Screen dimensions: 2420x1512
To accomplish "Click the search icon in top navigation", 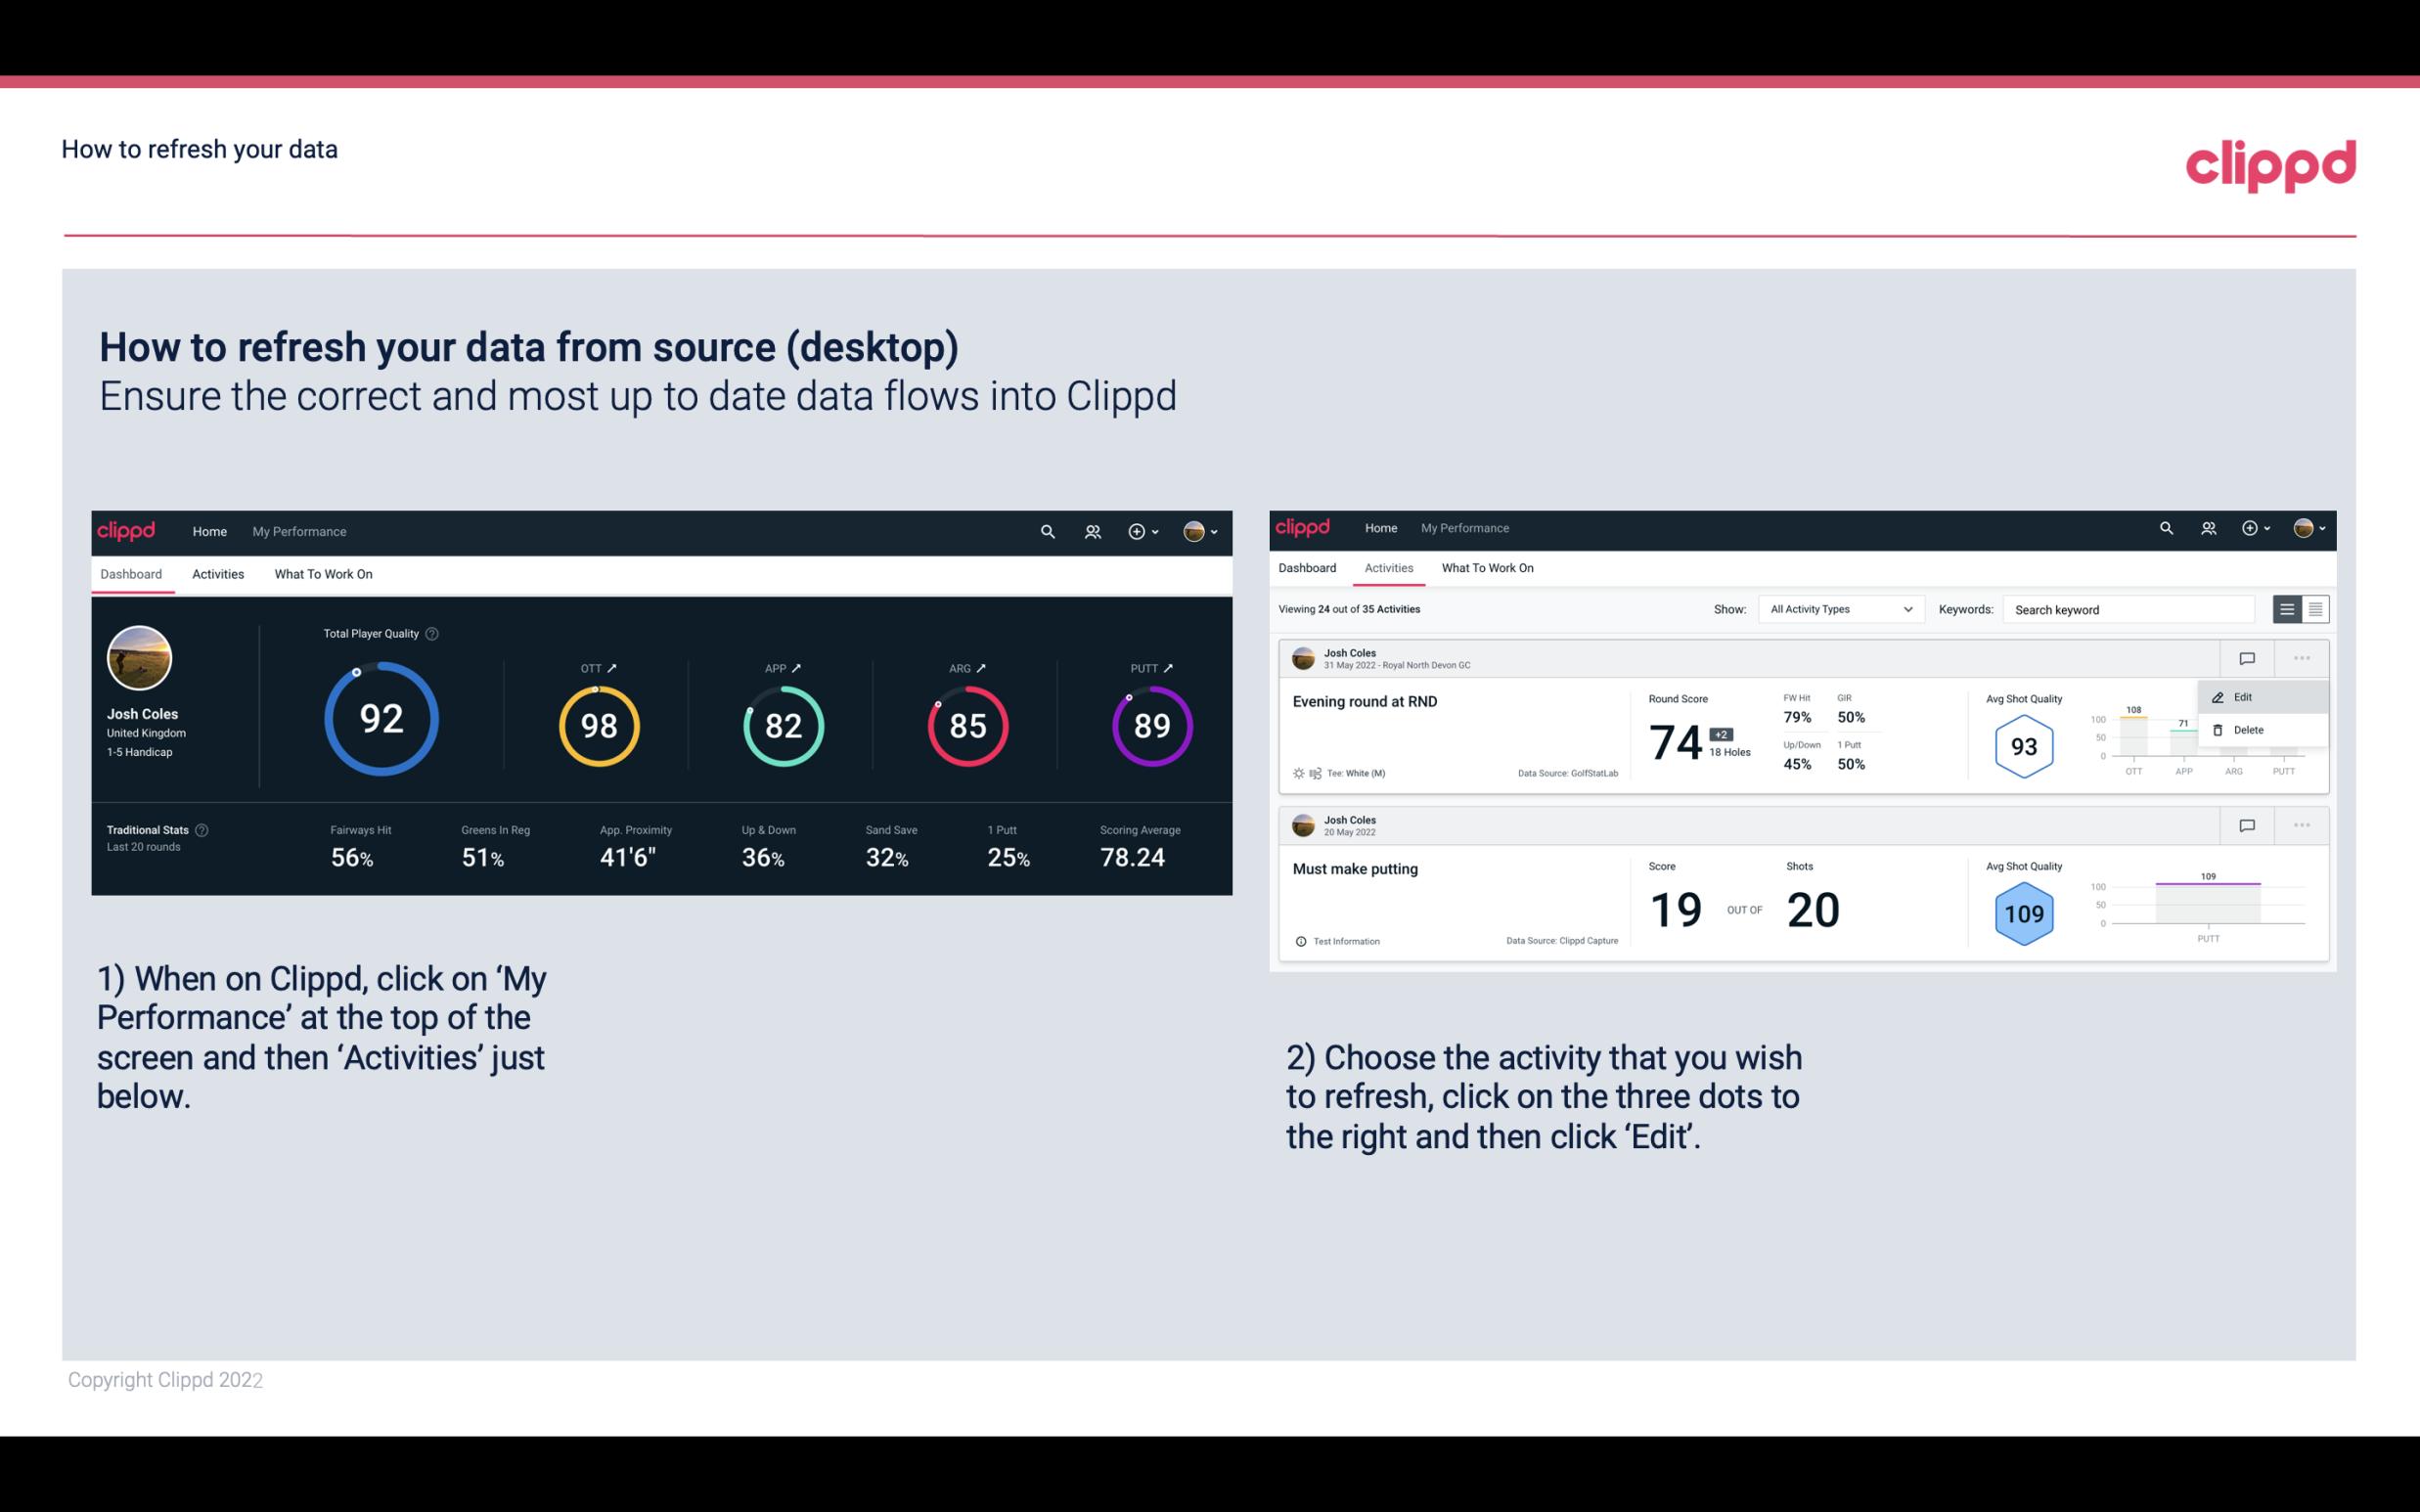I will (1046, 531).
